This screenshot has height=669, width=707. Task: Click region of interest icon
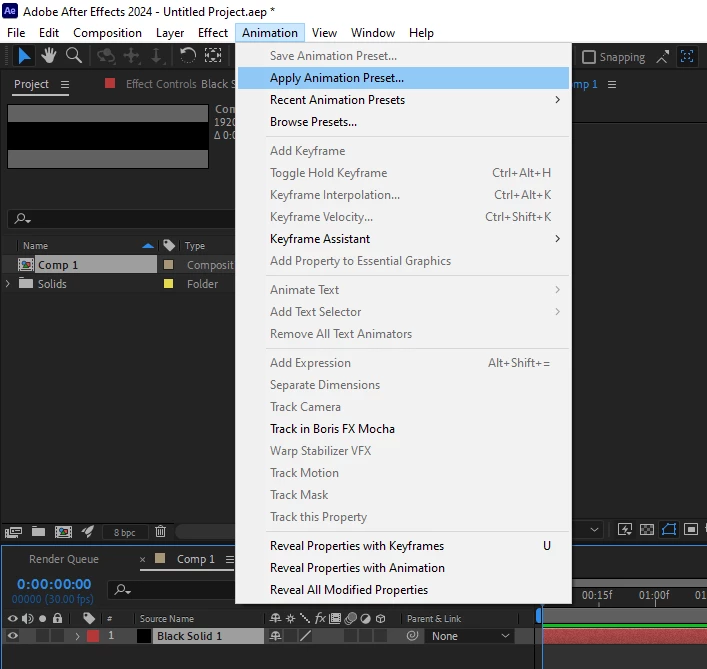pyautogui.click(x=691, y=529)
